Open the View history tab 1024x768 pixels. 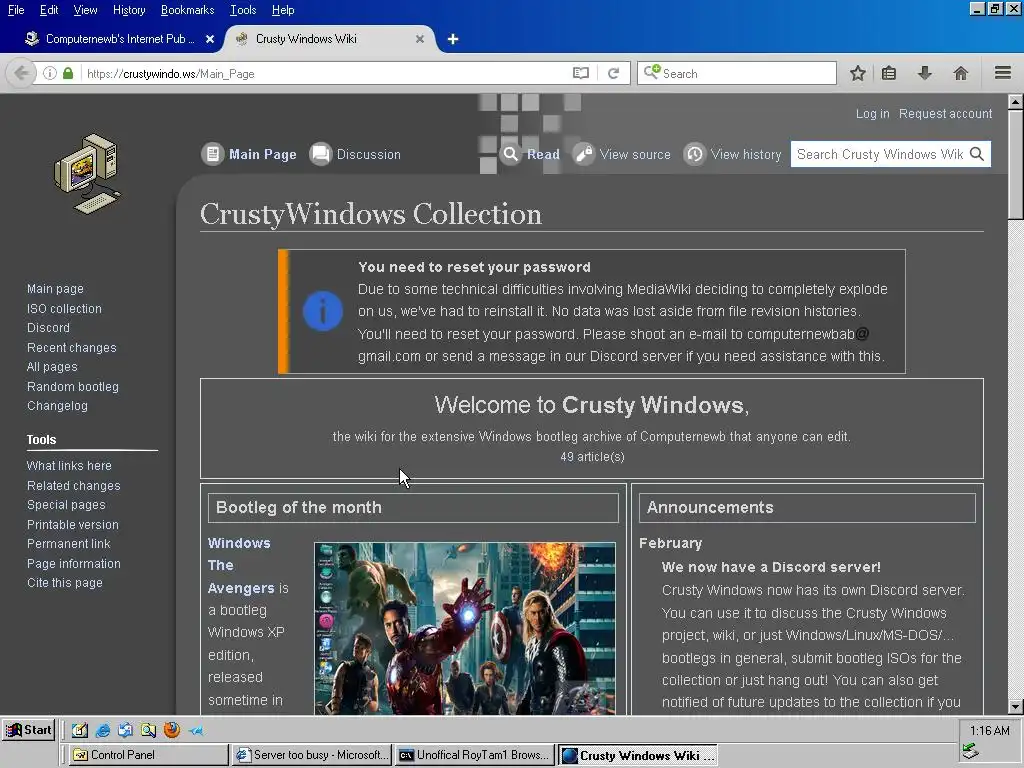pos(746,155)
